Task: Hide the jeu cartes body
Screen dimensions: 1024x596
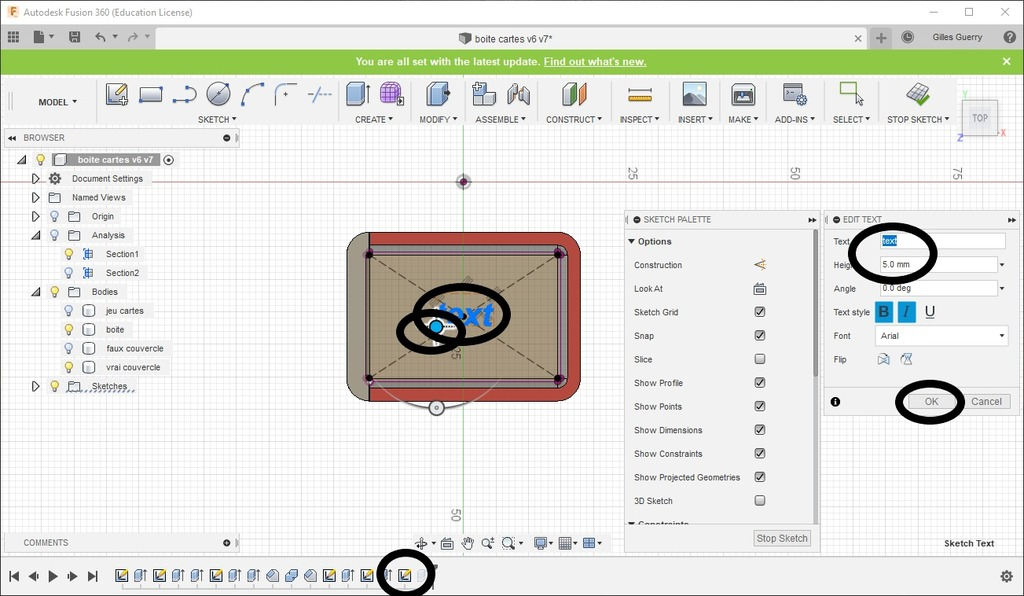Action: click(x=69, y=311)
